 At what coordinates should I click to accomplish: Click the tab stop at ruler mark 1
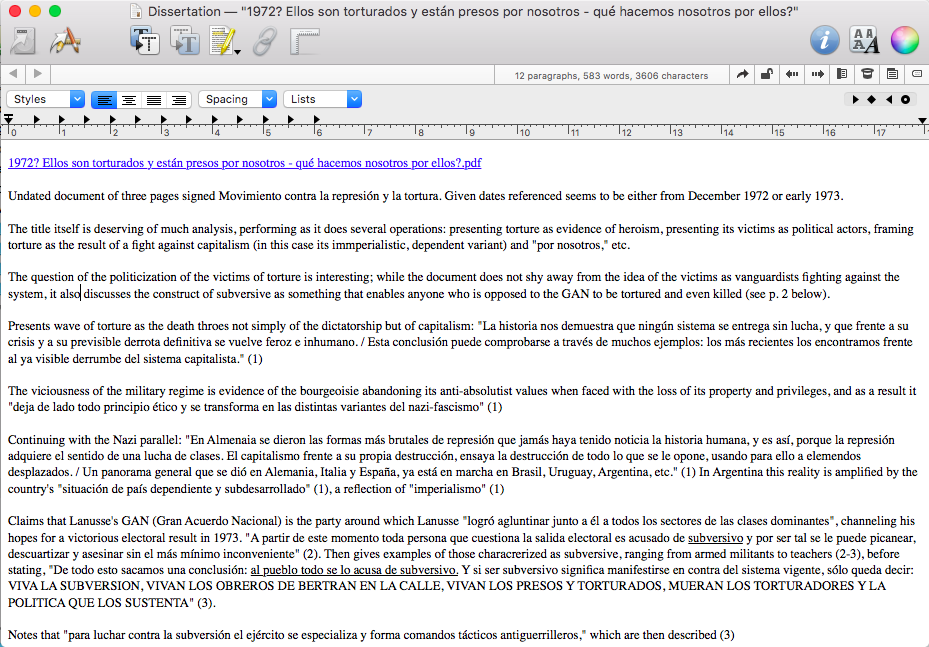[62, 120]
